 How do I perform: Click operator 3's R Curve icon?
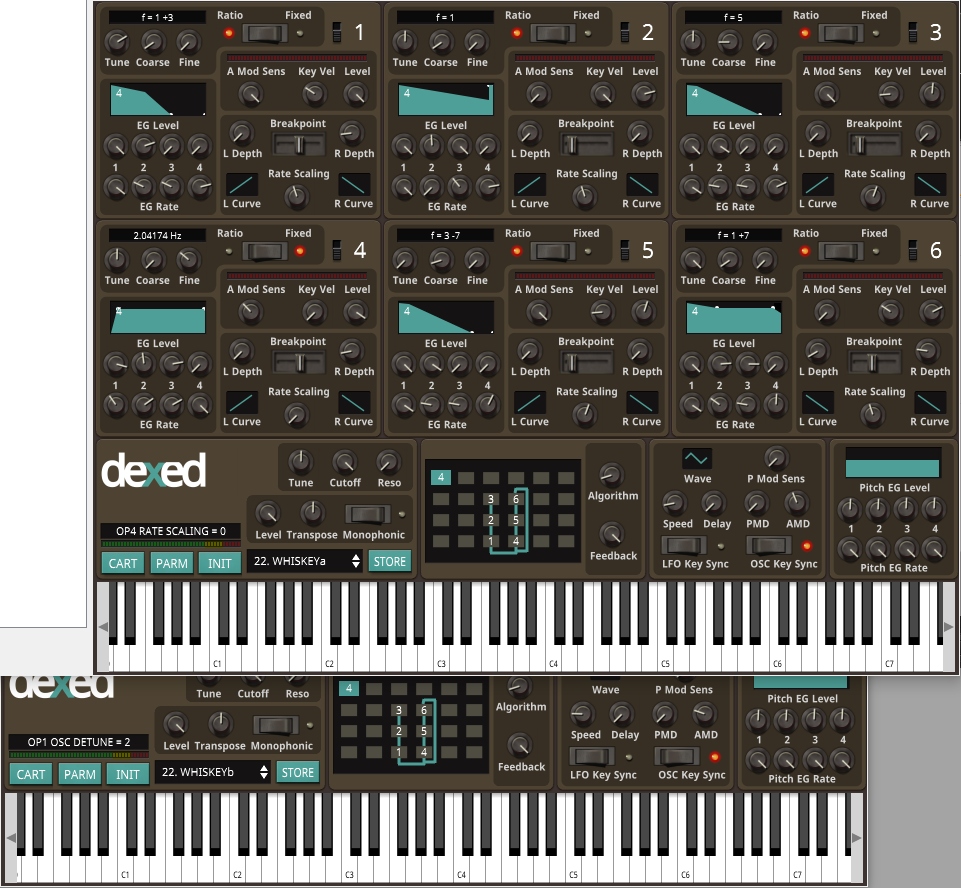tap(933, 185)
